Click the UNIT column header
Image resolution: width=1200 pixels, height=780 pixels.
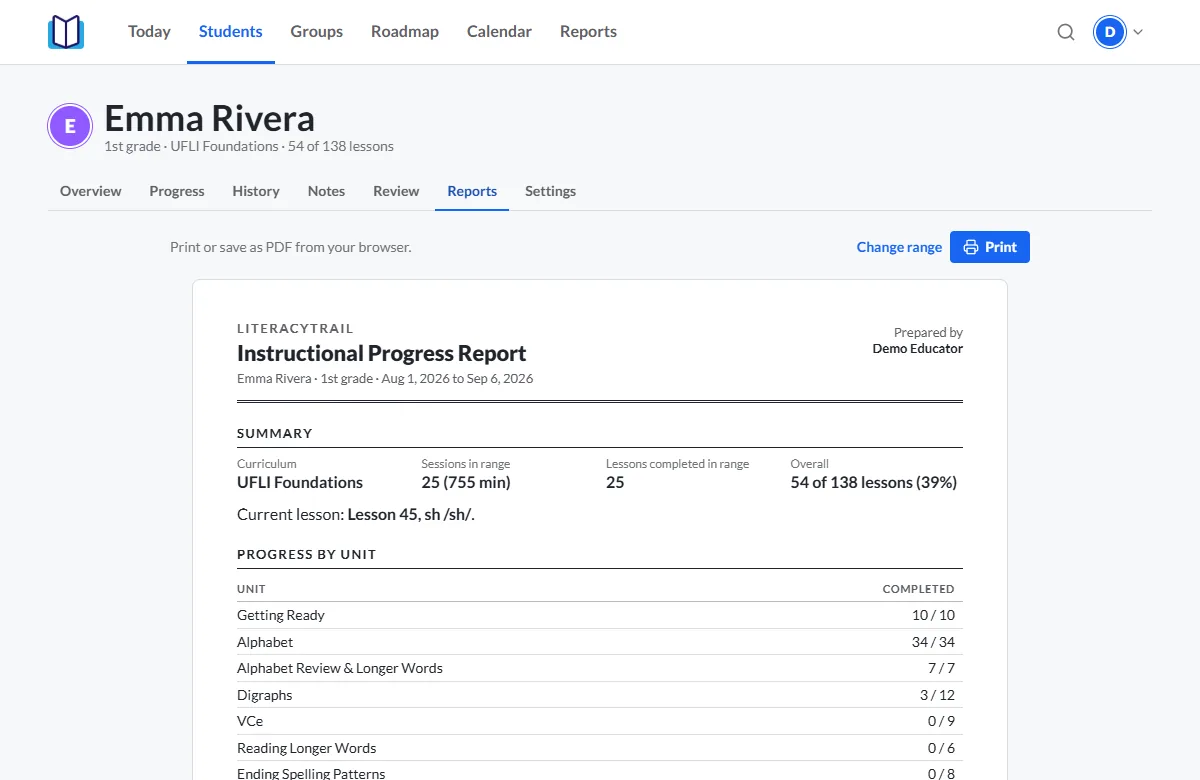251,589
